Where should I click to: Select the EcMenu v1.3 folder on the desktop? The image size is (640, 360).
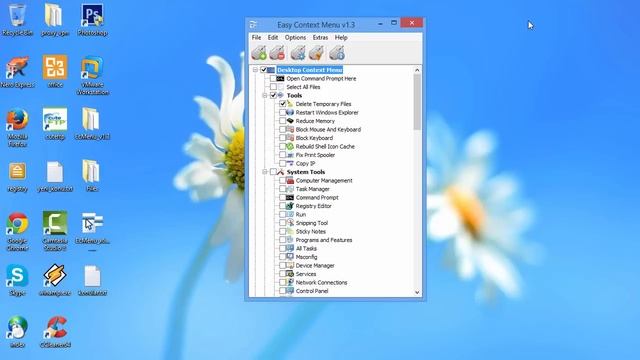(x=92, y=124)
